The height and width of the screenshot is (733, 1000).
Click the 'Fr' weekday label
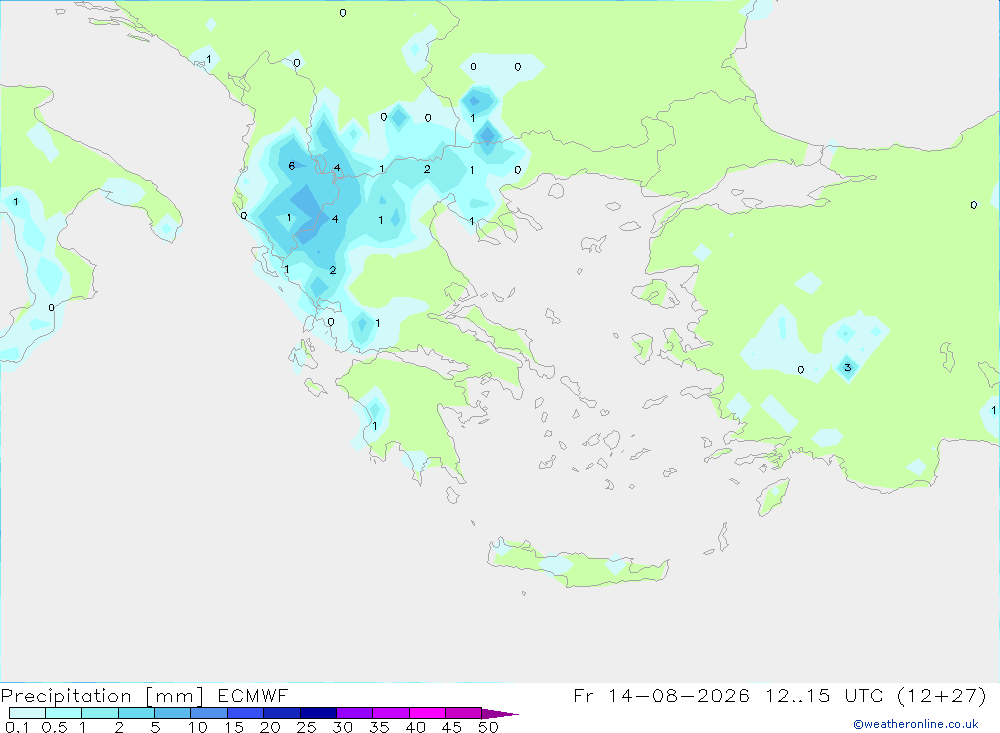(583, 695)
